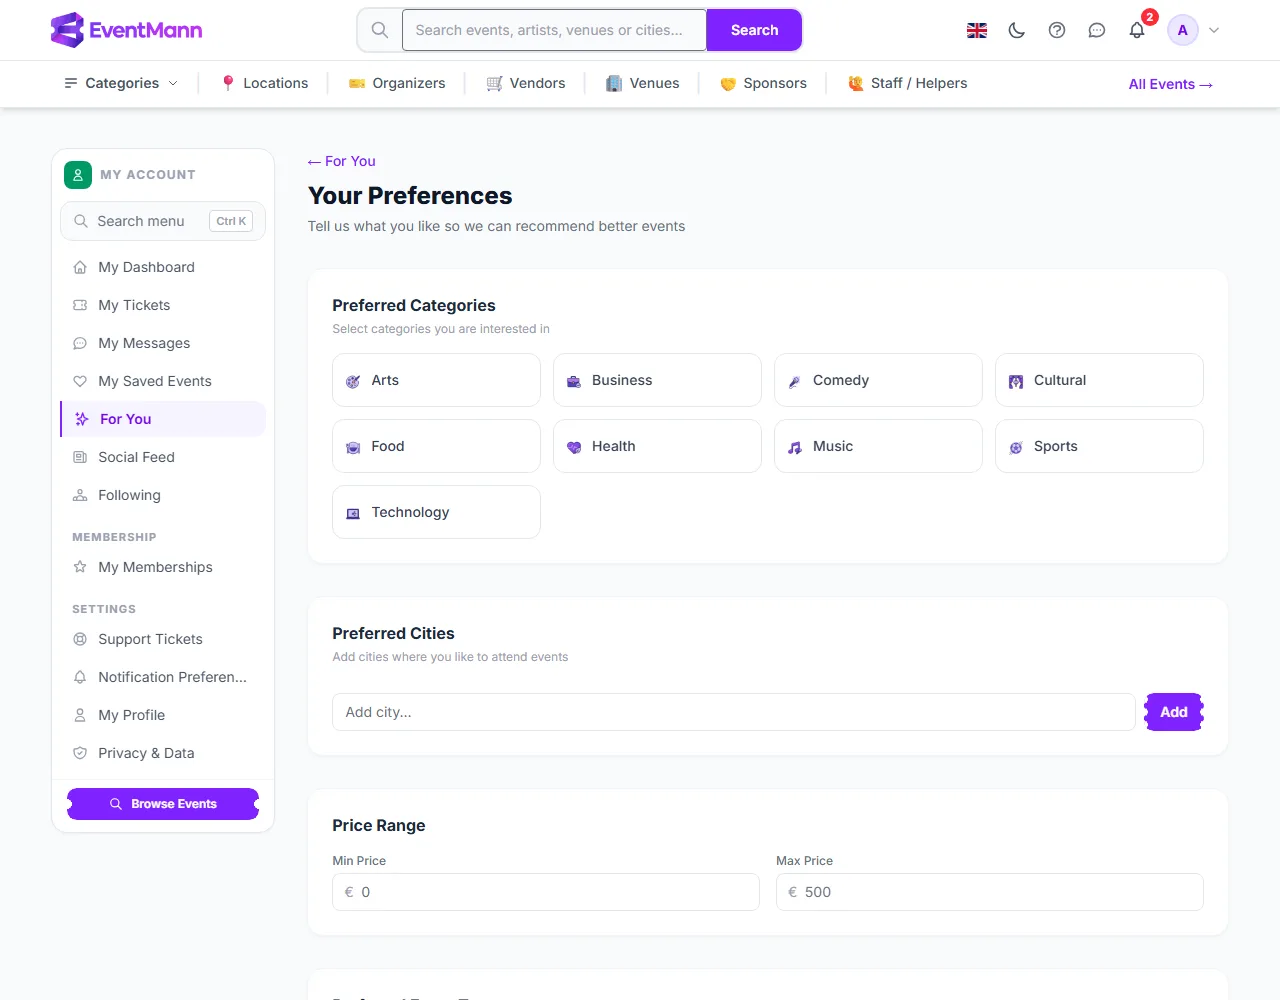
Task: Open My Dashboard in the sidebar
Action: tap(163, 267)
